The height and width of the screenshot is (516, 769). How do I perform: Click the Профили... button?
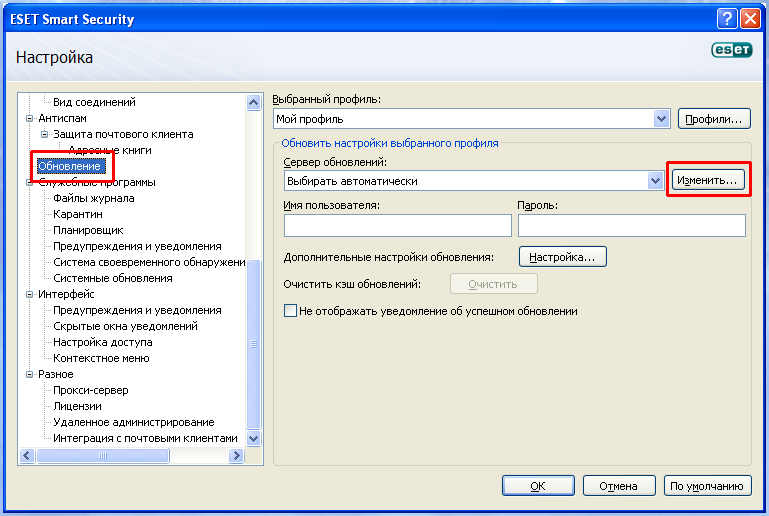pos(714,119)
